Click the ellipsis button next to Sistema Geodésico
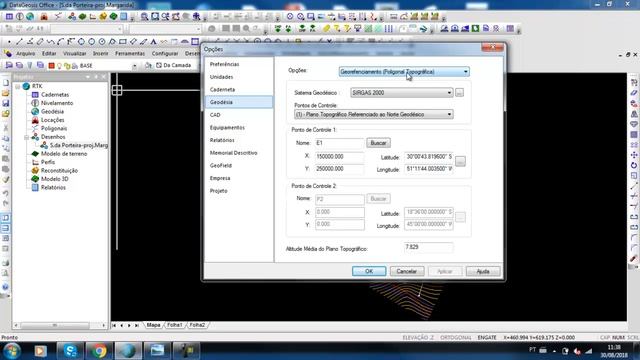This screenshot has height=360, width=640. point(460,93)
